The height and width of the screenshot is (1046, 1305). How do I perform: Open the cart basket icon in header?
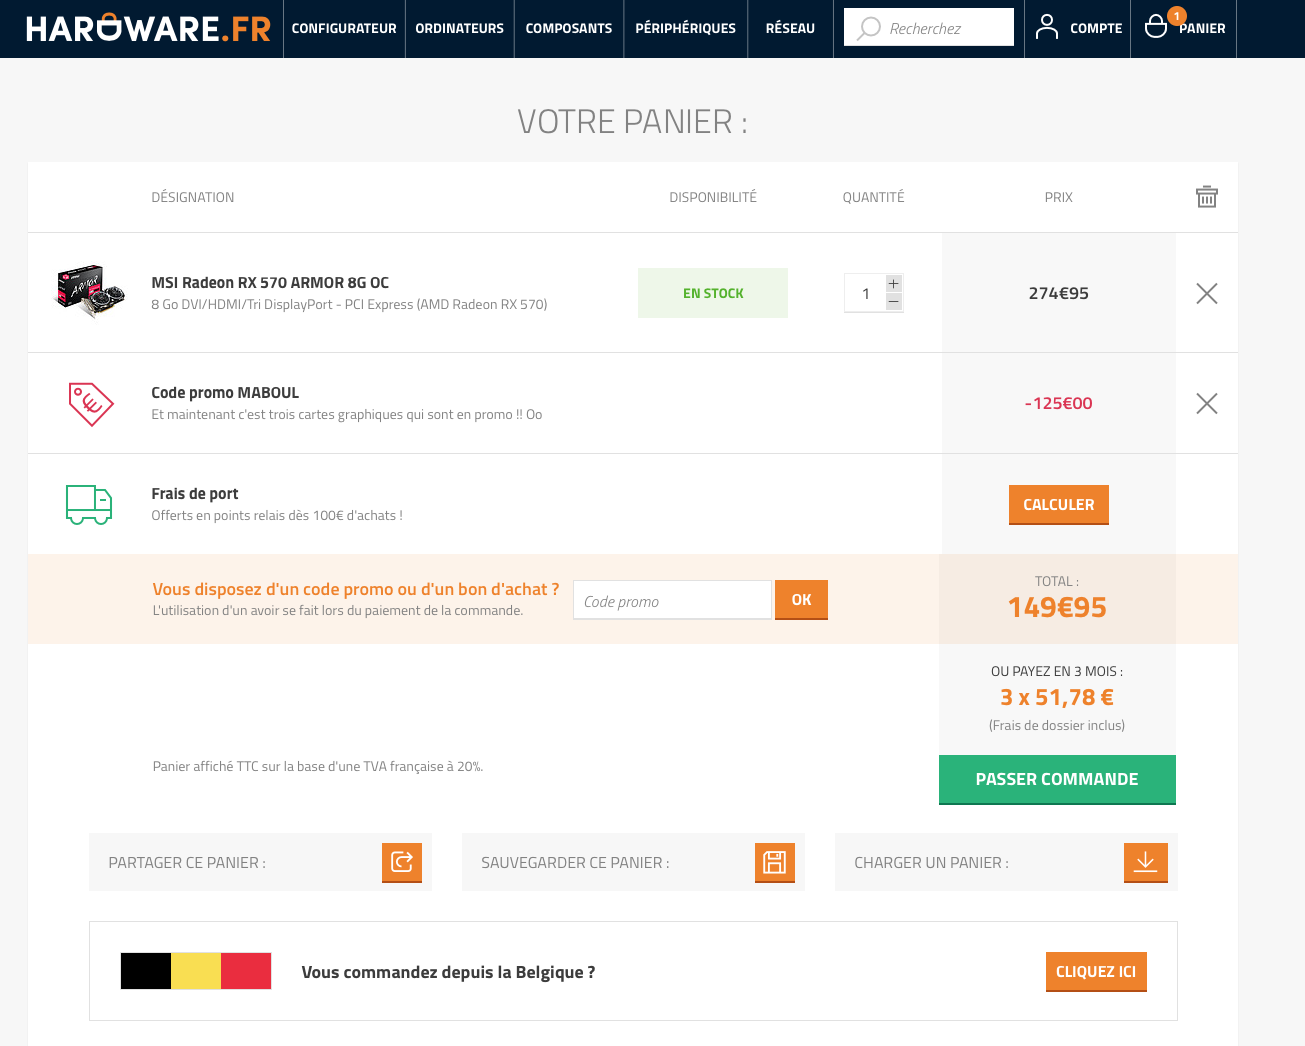click(1157, 27)
